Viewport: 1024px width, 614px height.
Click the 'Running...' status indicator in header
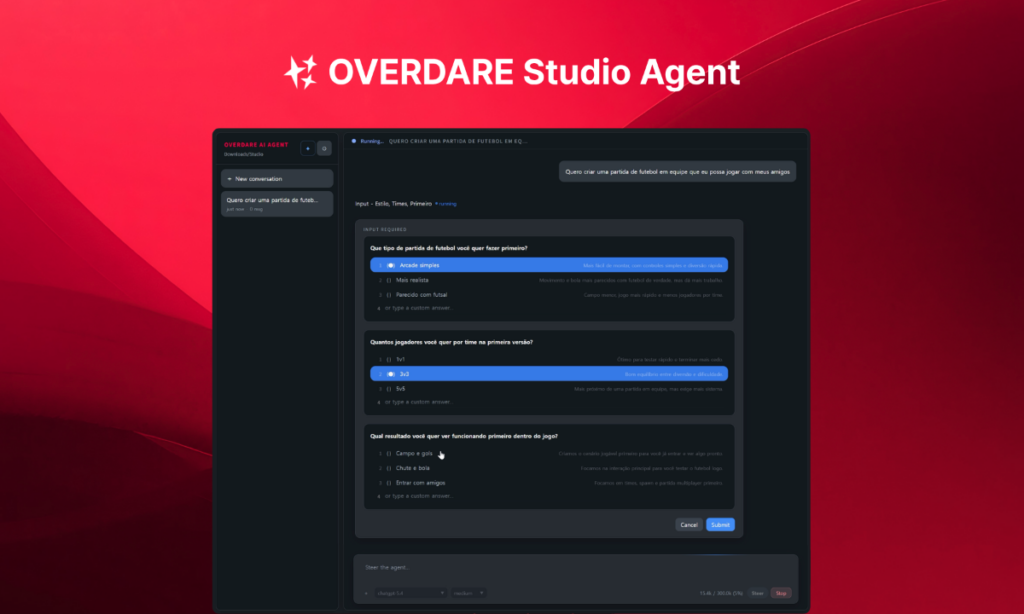(x=368, y=141)
